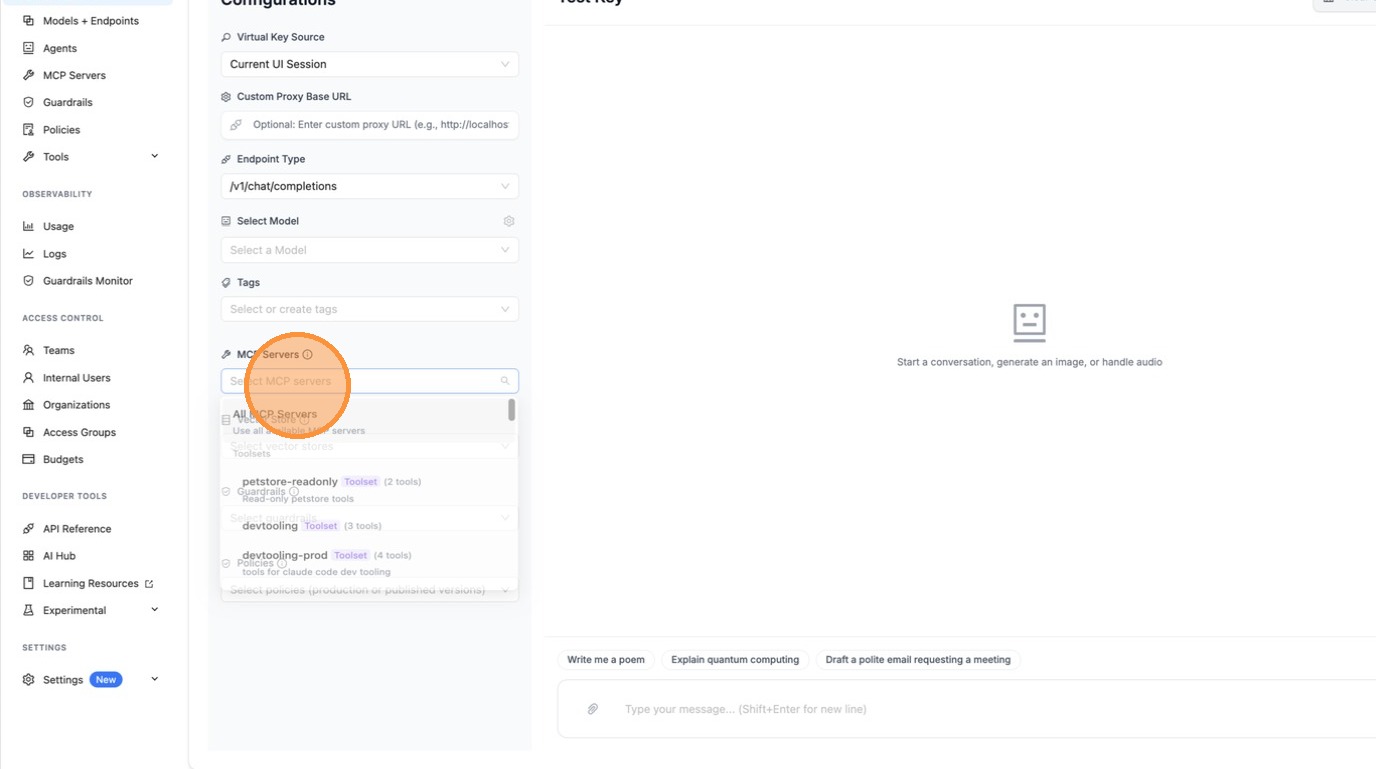Open the Guardrails sidebar page
Viewport: 1376px width, 769px height.
[x=68, y=102]
